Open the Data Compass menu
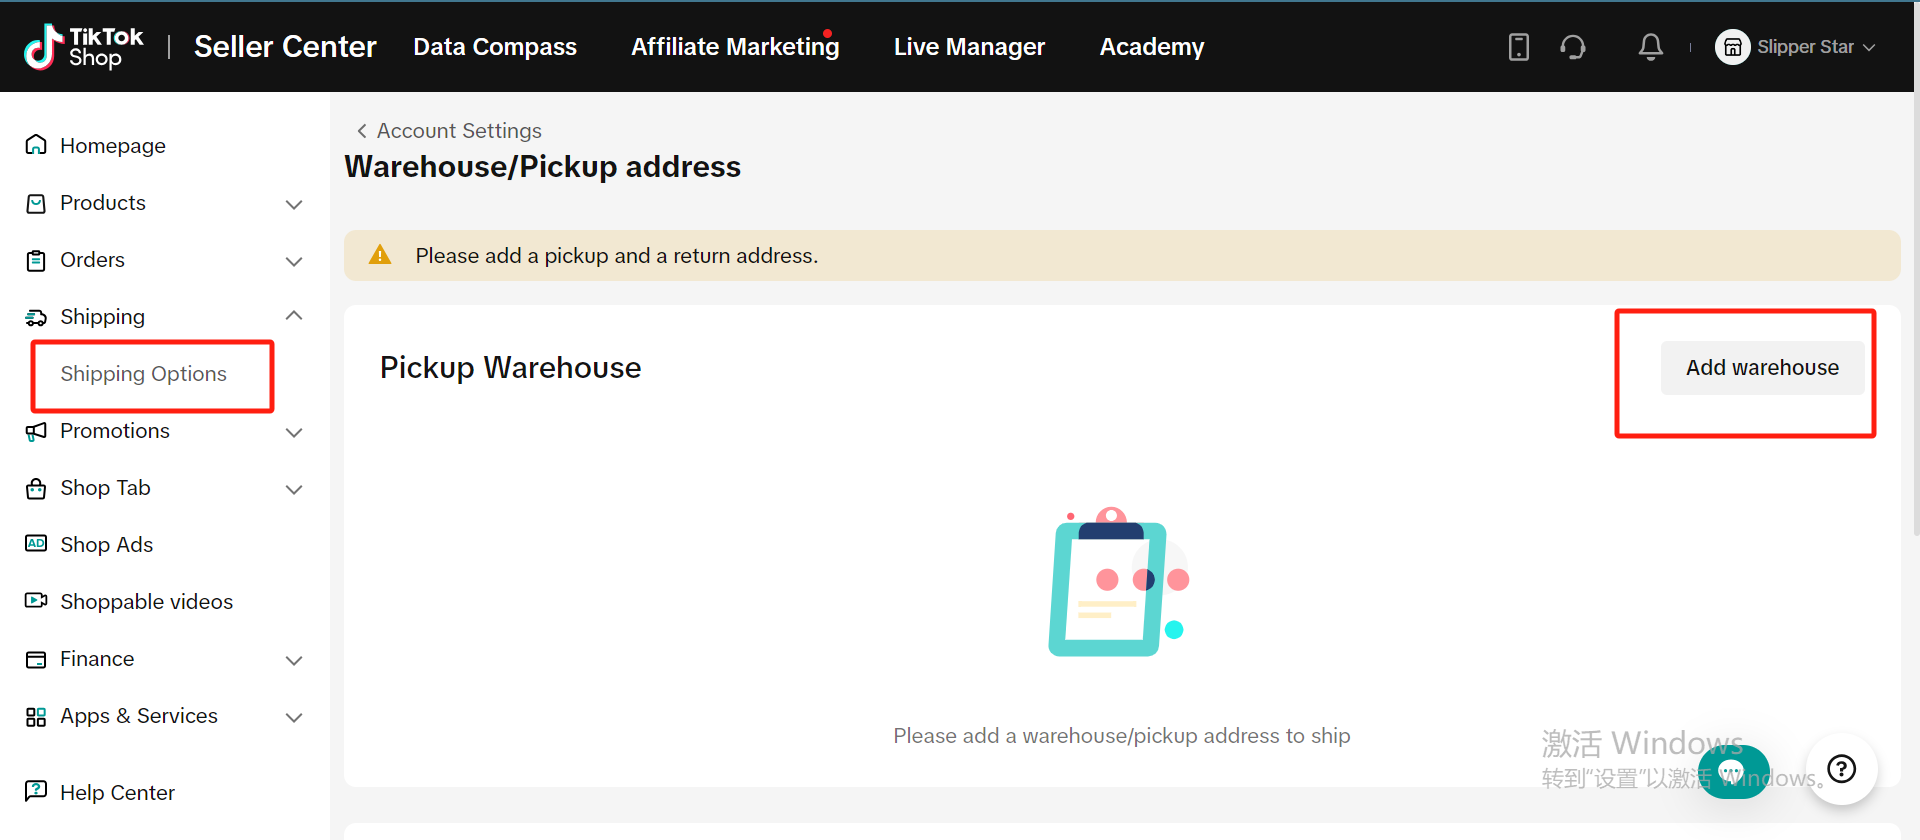The width and height of the screenshot is (1920, 840). coord(494,47)
